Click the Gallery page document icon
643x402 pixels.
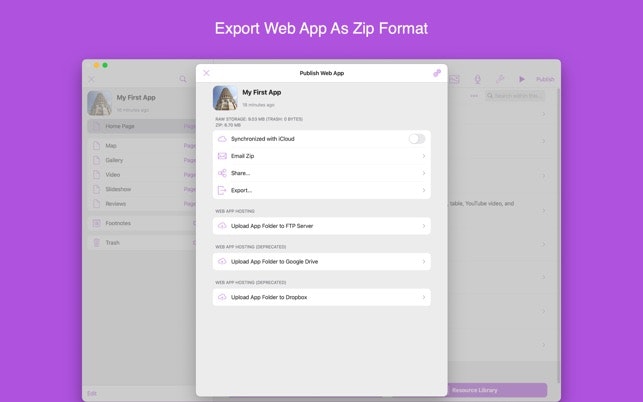(x=96, y=160)
